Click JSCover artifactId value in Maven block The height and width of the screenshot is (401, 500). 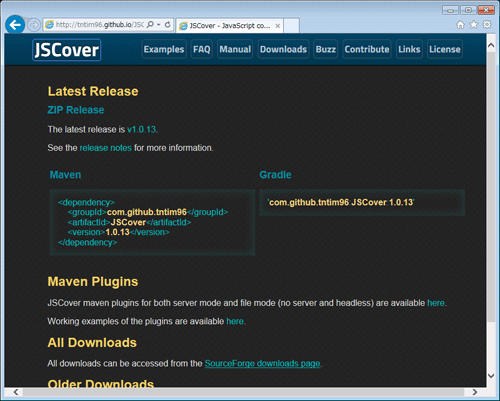(128, 222)
